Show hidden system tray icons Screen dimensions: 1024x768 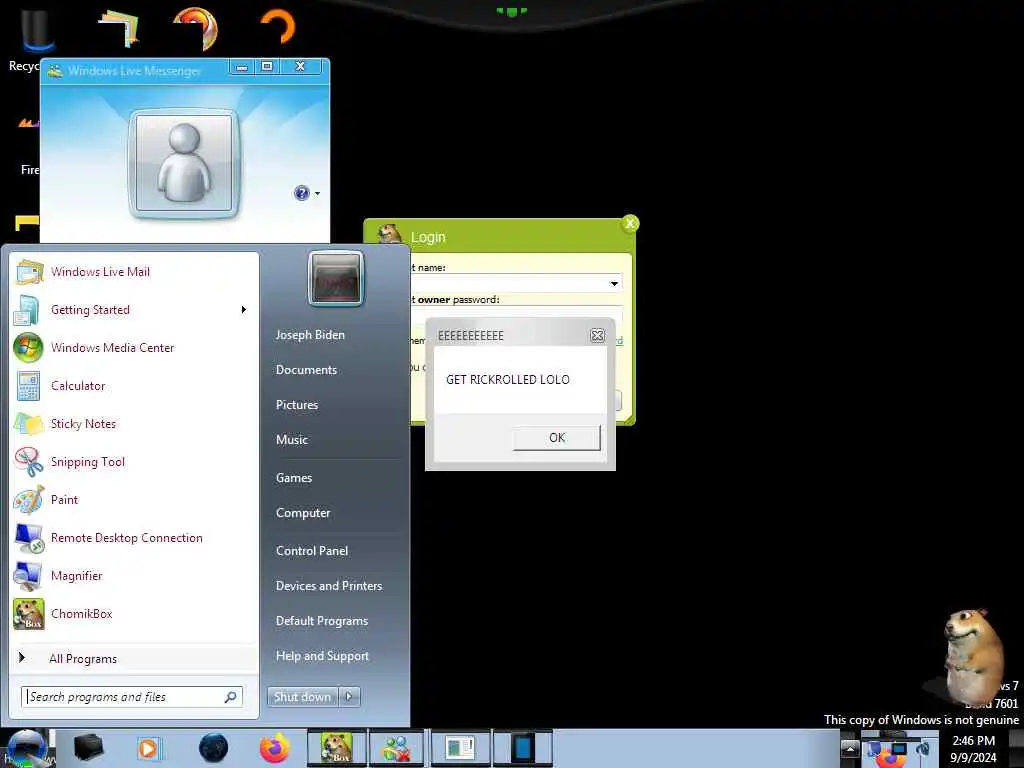pos(849,748)
